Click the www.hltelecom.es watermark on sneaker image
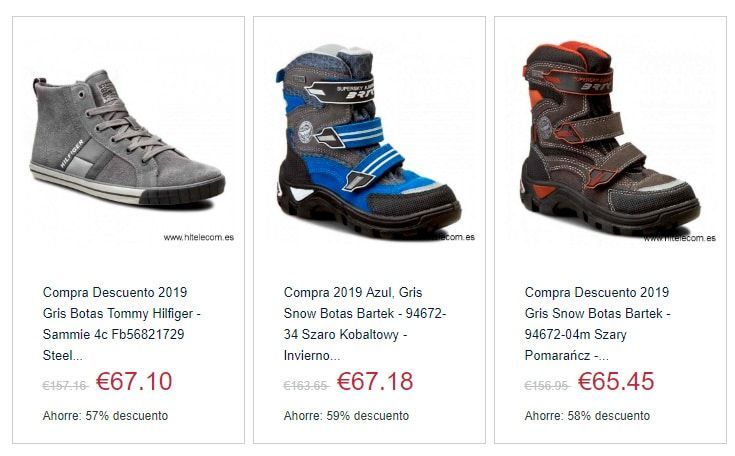This screenshot has height=456, width=735. coord(199,237)
